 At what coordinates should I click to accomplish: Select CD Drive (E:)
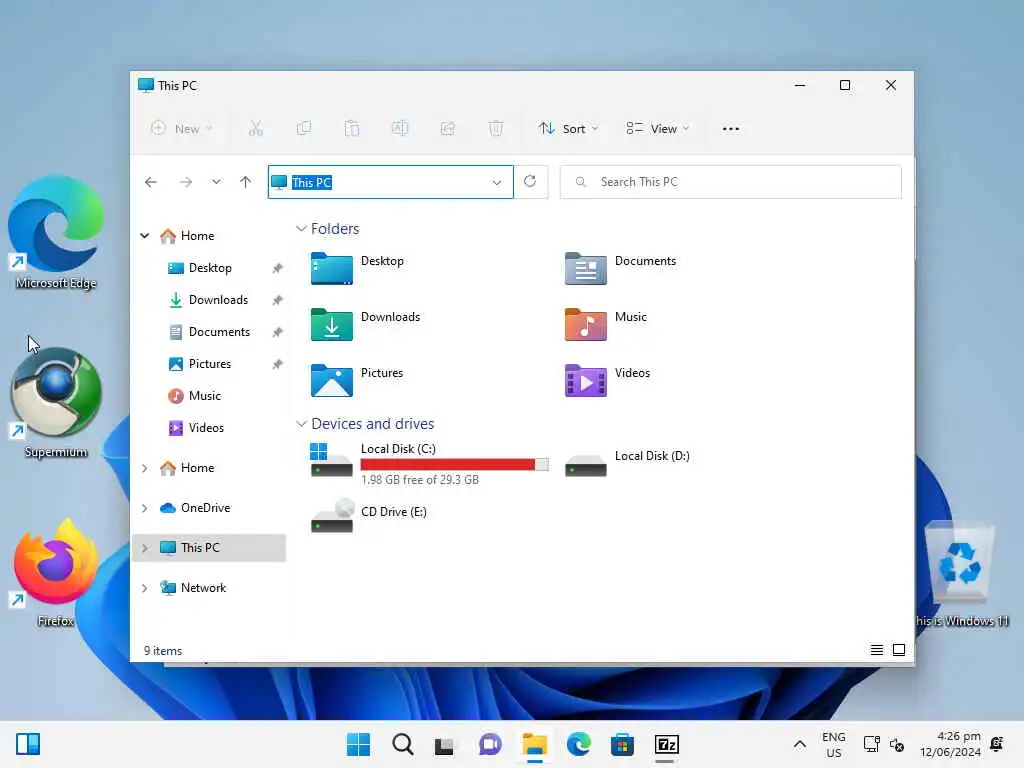[369, 517]
